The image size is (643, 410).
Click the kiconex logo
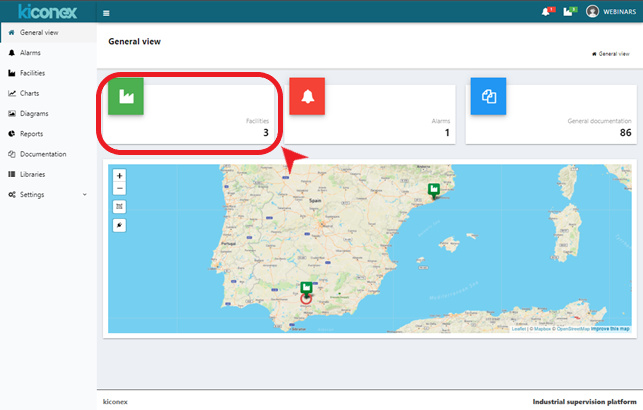tap(47, 12)
